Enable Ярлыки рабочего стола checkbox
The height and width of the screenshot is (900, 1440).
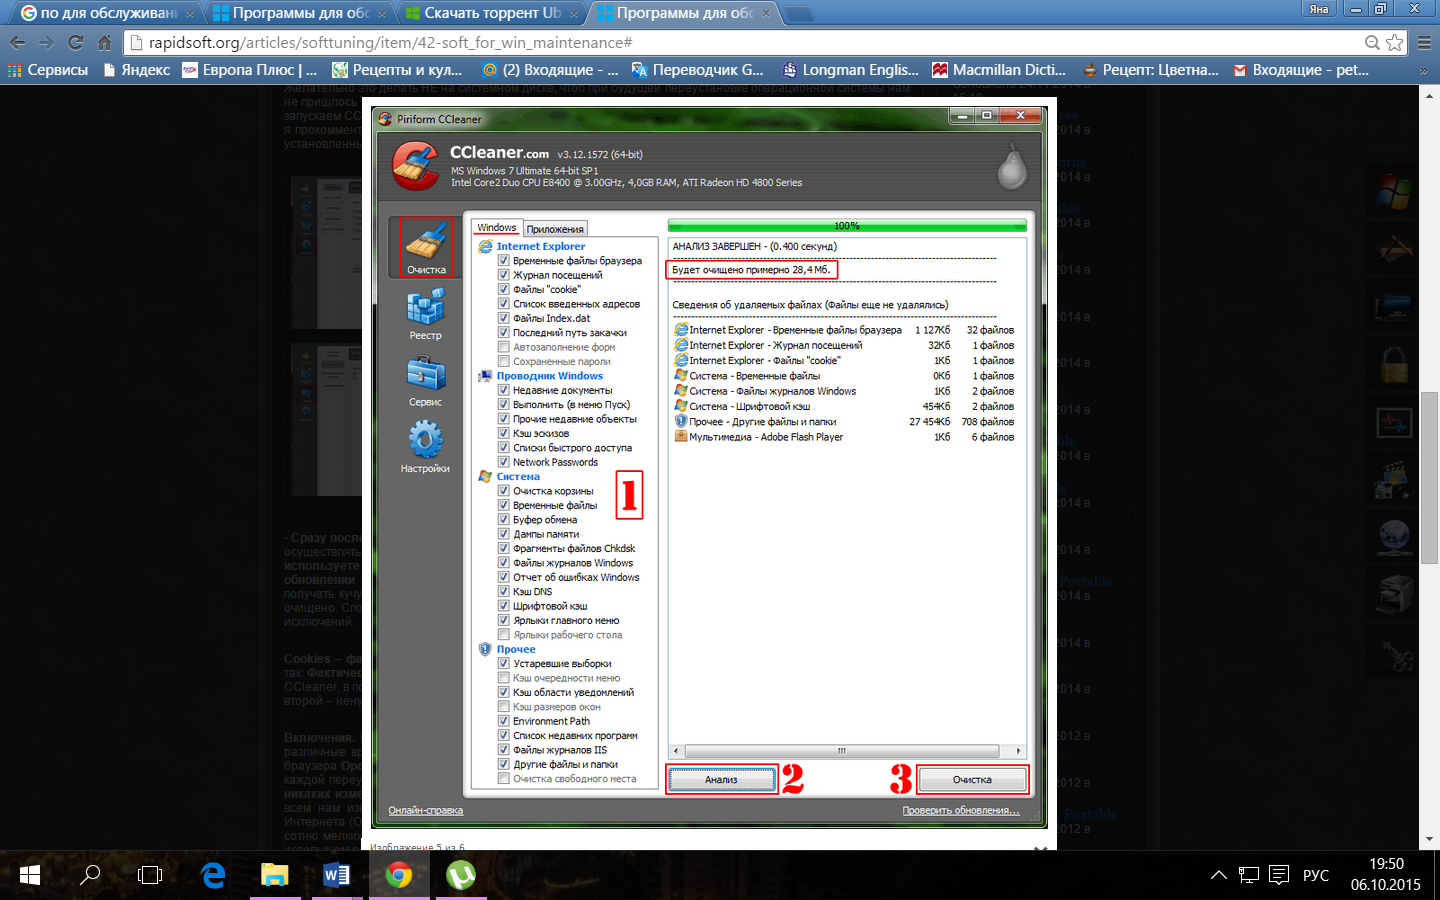click(504, 635)
